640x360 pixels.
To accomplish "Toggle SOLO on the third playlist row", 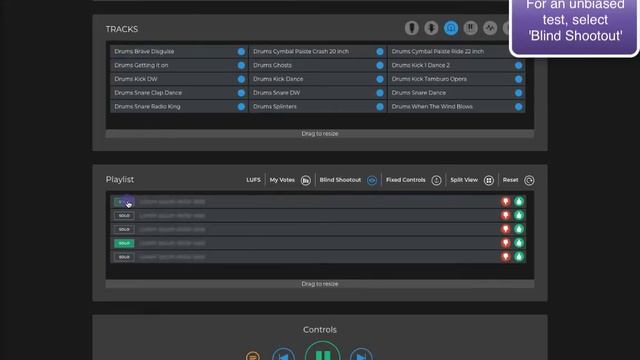I will click(x=124, y=229).
